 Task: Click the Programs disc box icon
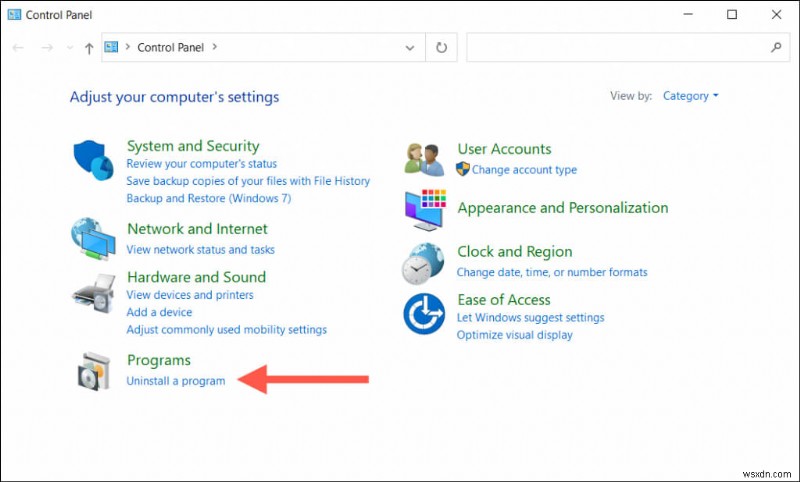coord(94,371)
